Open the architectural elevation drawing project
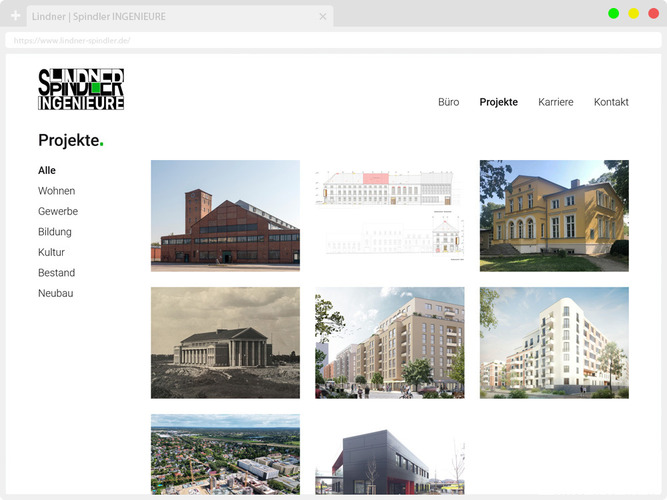Image resolution: width=667 pixels, height=500 pixels. point(389,215)
